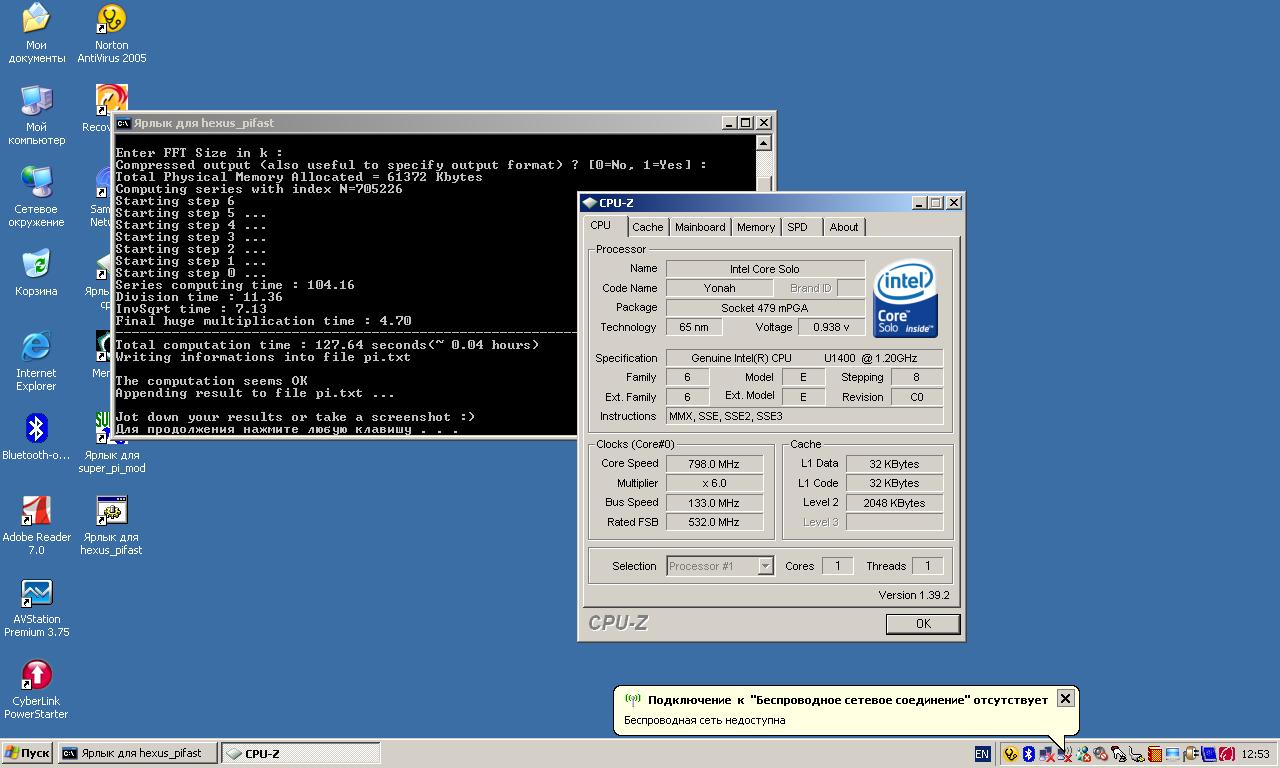Click the Intel Core Solo logo

(x=905, y=298)
